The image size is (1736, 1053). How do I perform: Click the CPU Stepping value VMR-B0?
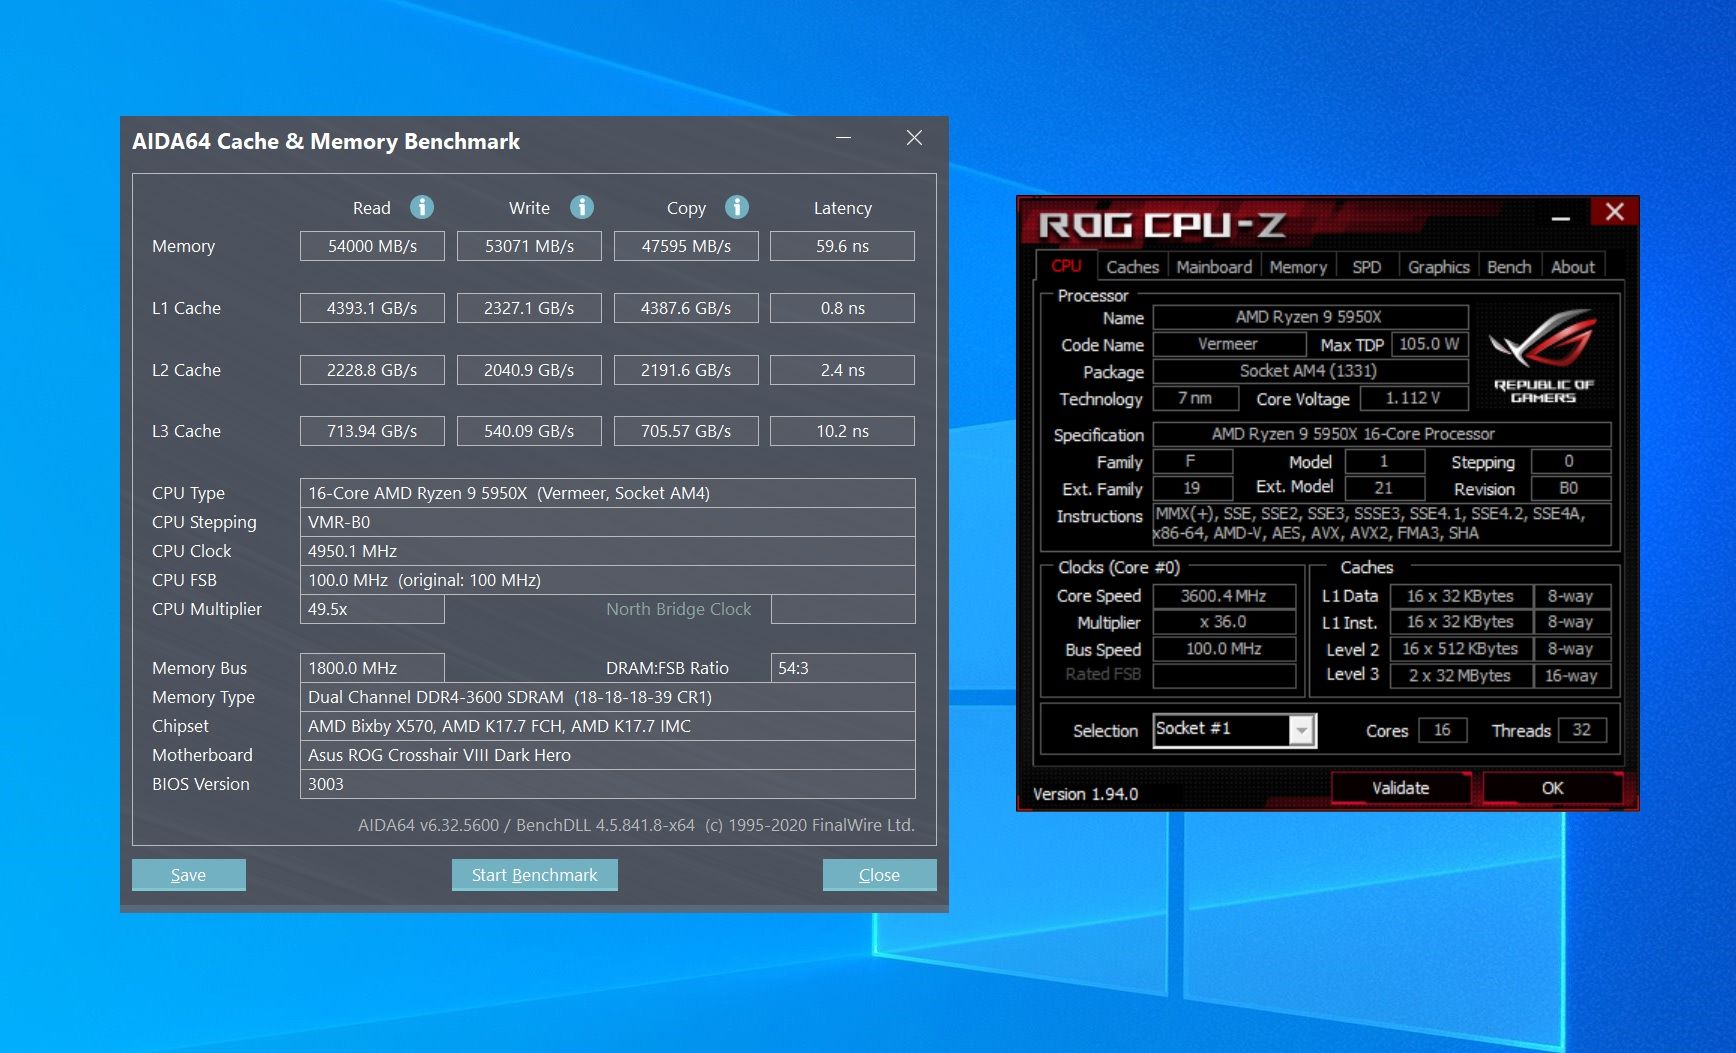click(x=608, y=522)
